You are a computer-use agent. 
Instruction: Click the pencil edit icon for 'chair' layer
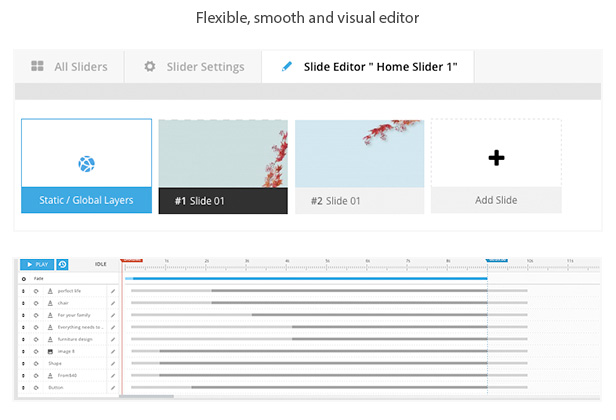pos(113,303)
